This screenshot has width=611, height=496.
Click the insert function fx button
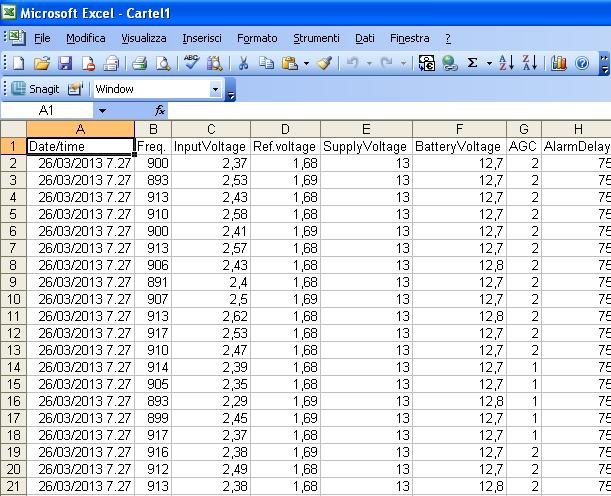(x=160, y=110)
